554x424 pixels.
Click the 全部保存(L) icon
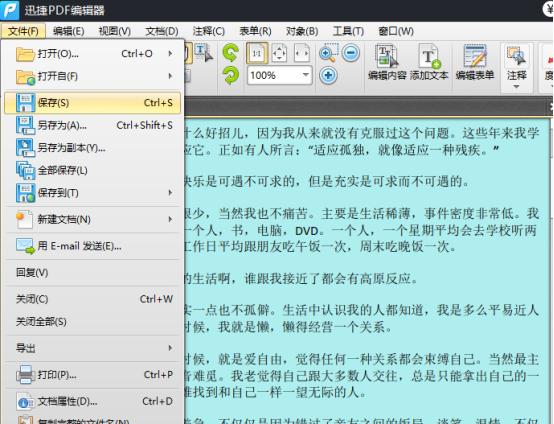click(x=25, y=171)
